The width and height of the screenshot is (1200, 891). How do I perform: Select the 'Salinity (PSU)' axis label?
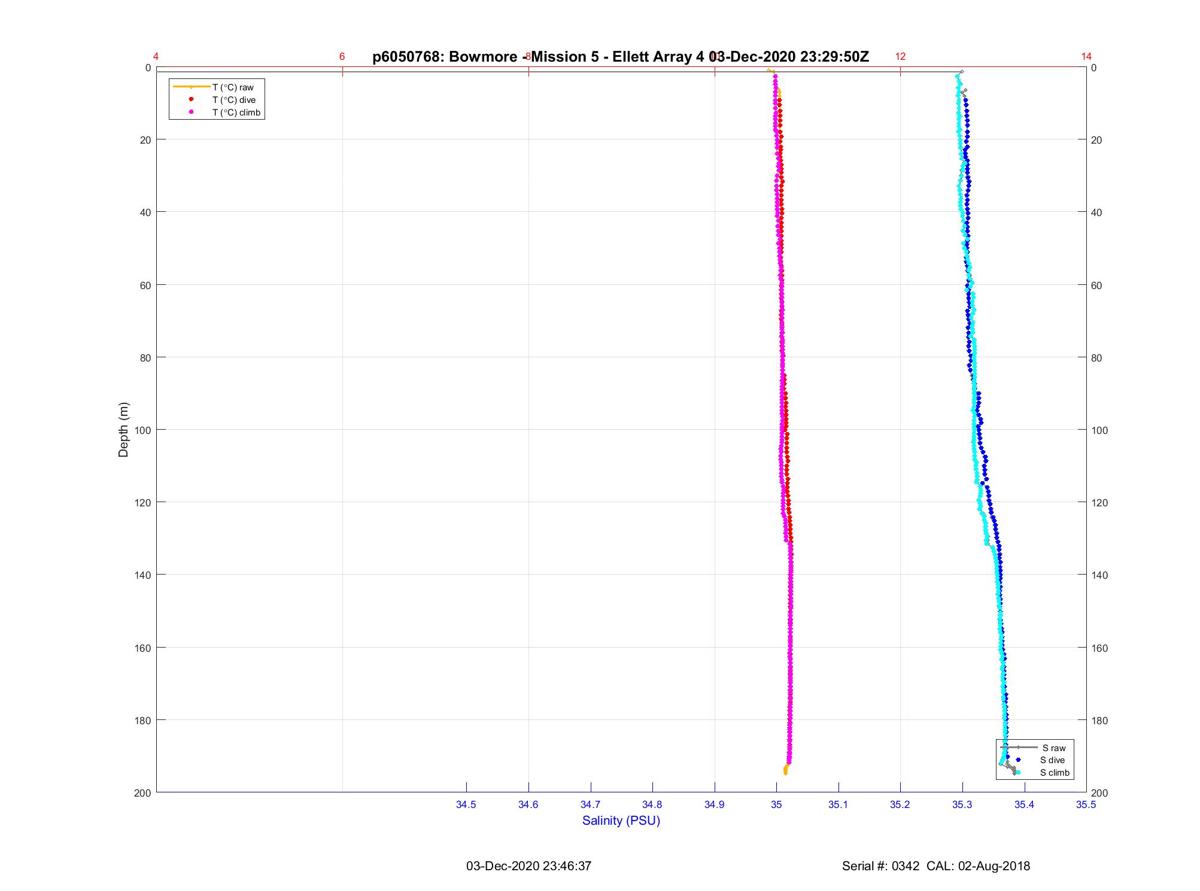coord(621,821)
